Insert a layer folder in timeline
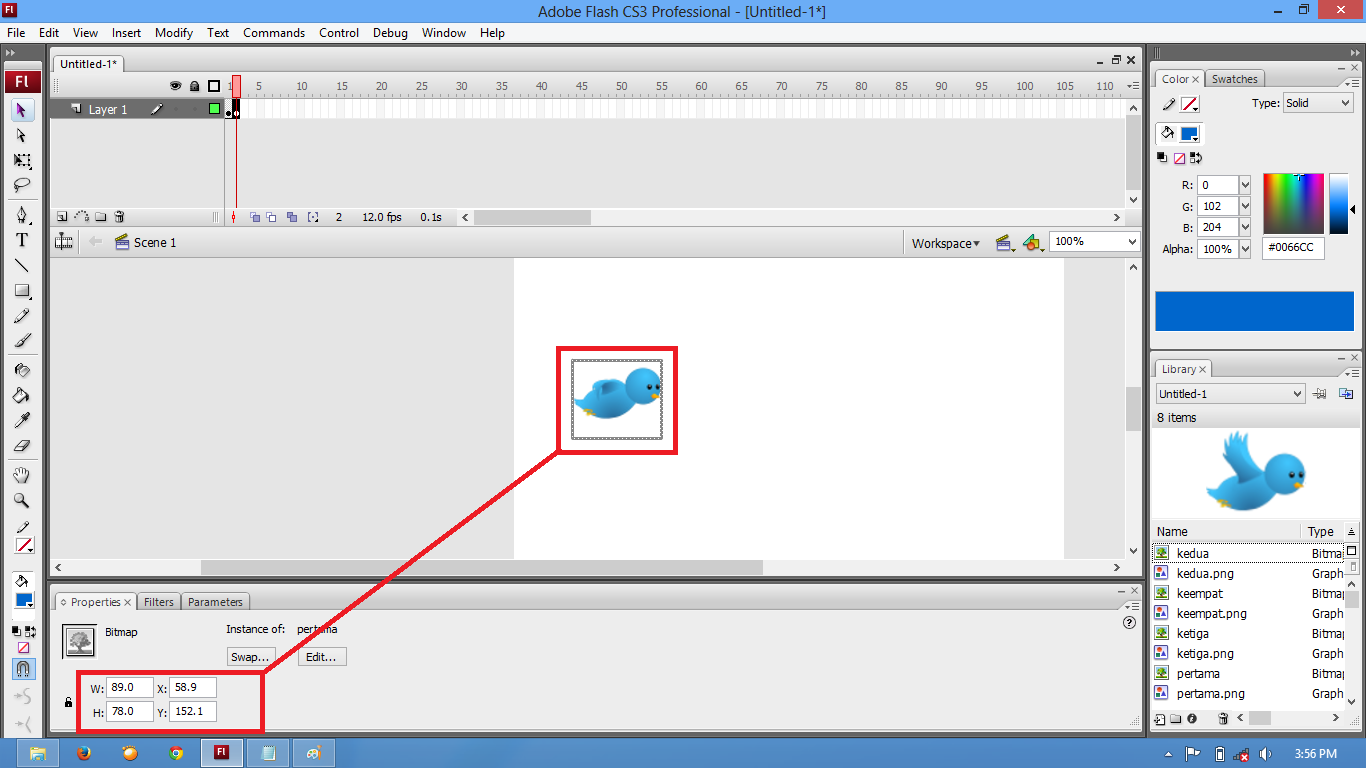This screenshot has height=768, width=1366. (100, 216)
